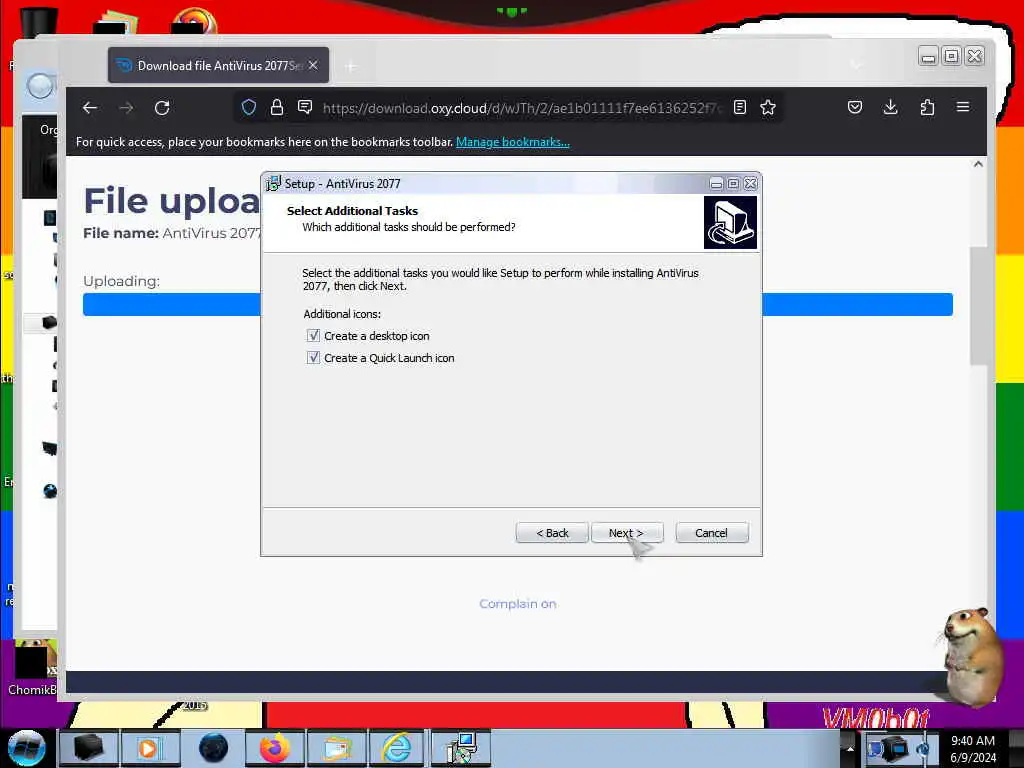
Task: Open the dark globe taskbar icon
Action: pyautogui.click(x=213, y=748)
